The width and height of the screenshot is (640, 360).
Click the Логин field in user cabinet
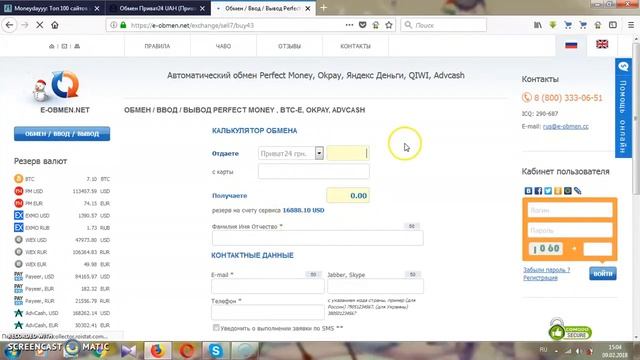pos(570,210)
